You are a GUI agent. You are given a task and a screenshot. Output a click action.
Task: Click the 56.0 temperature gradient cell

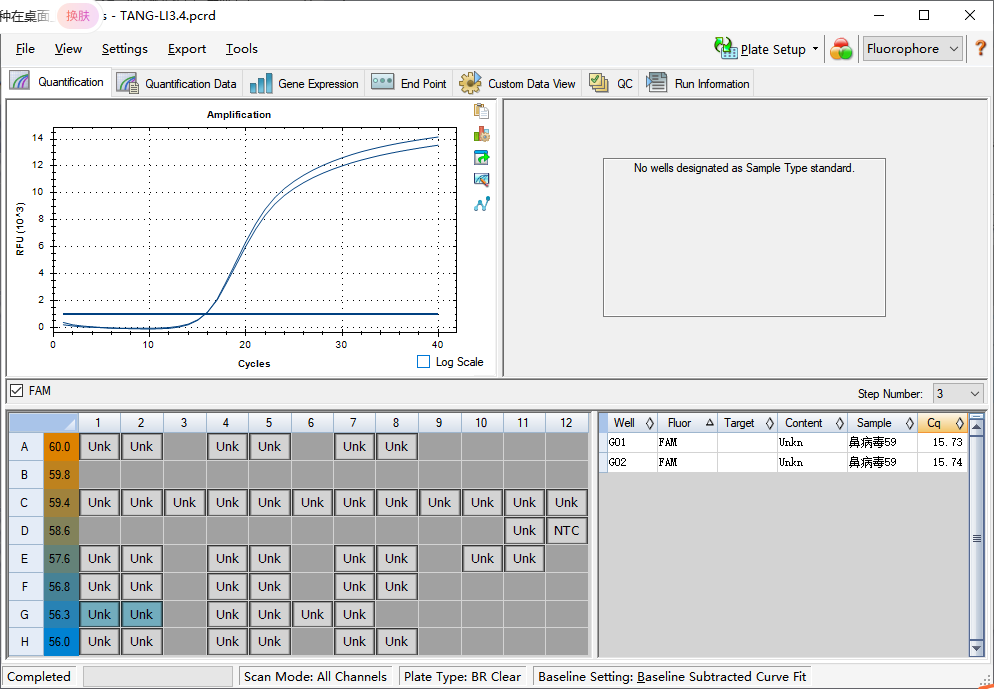coord(60,641)
